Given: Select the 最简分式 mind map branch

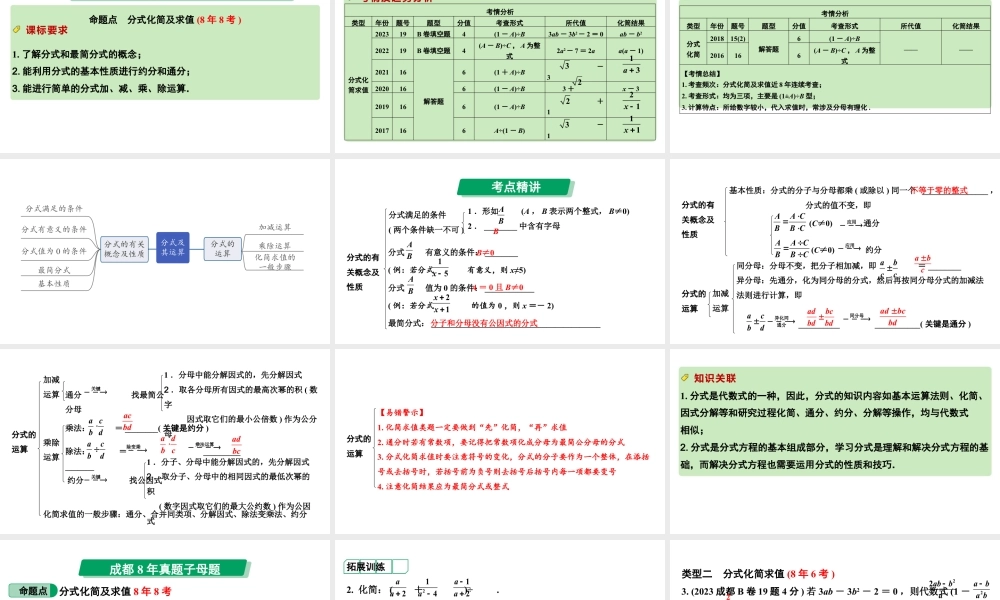Looking at the screenshot, I should (54, 269).
